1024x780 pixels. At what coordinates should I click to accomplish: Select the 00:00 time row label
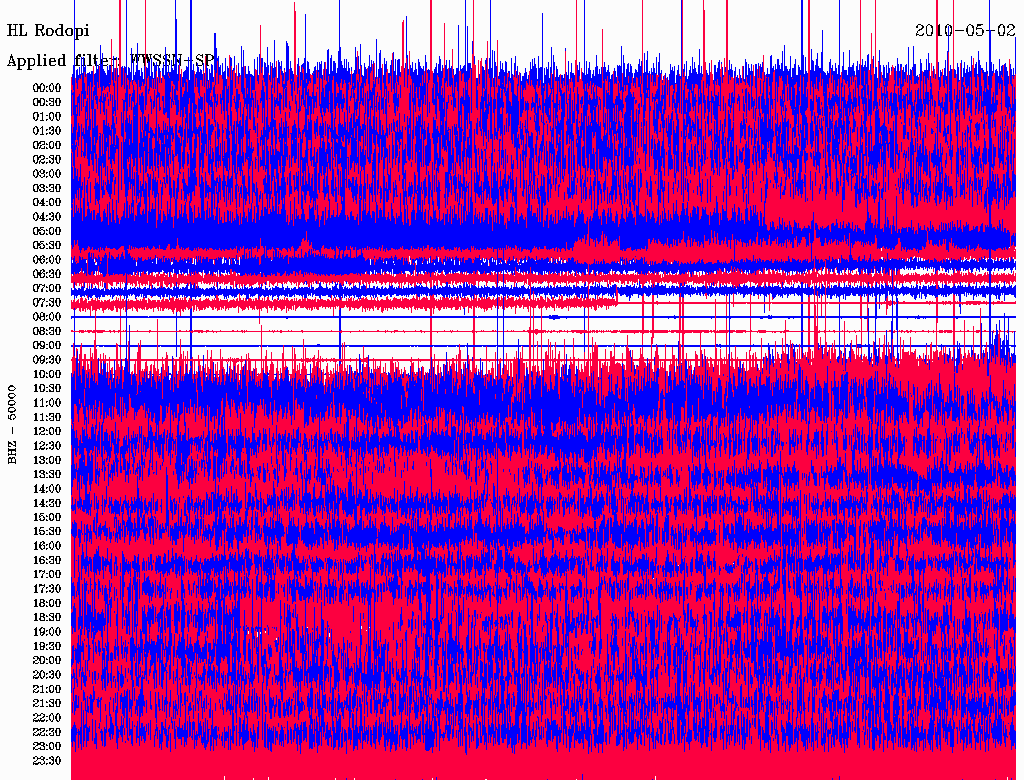click(47, 88)
